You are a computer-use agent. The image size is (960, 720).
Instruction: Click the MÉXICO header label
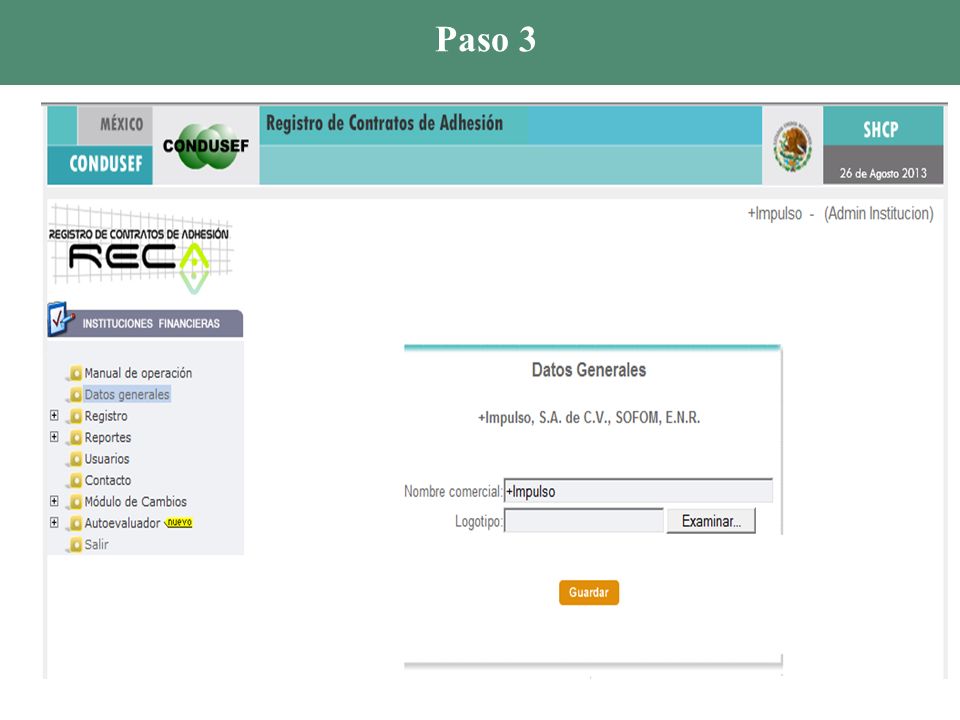point(121,124)
